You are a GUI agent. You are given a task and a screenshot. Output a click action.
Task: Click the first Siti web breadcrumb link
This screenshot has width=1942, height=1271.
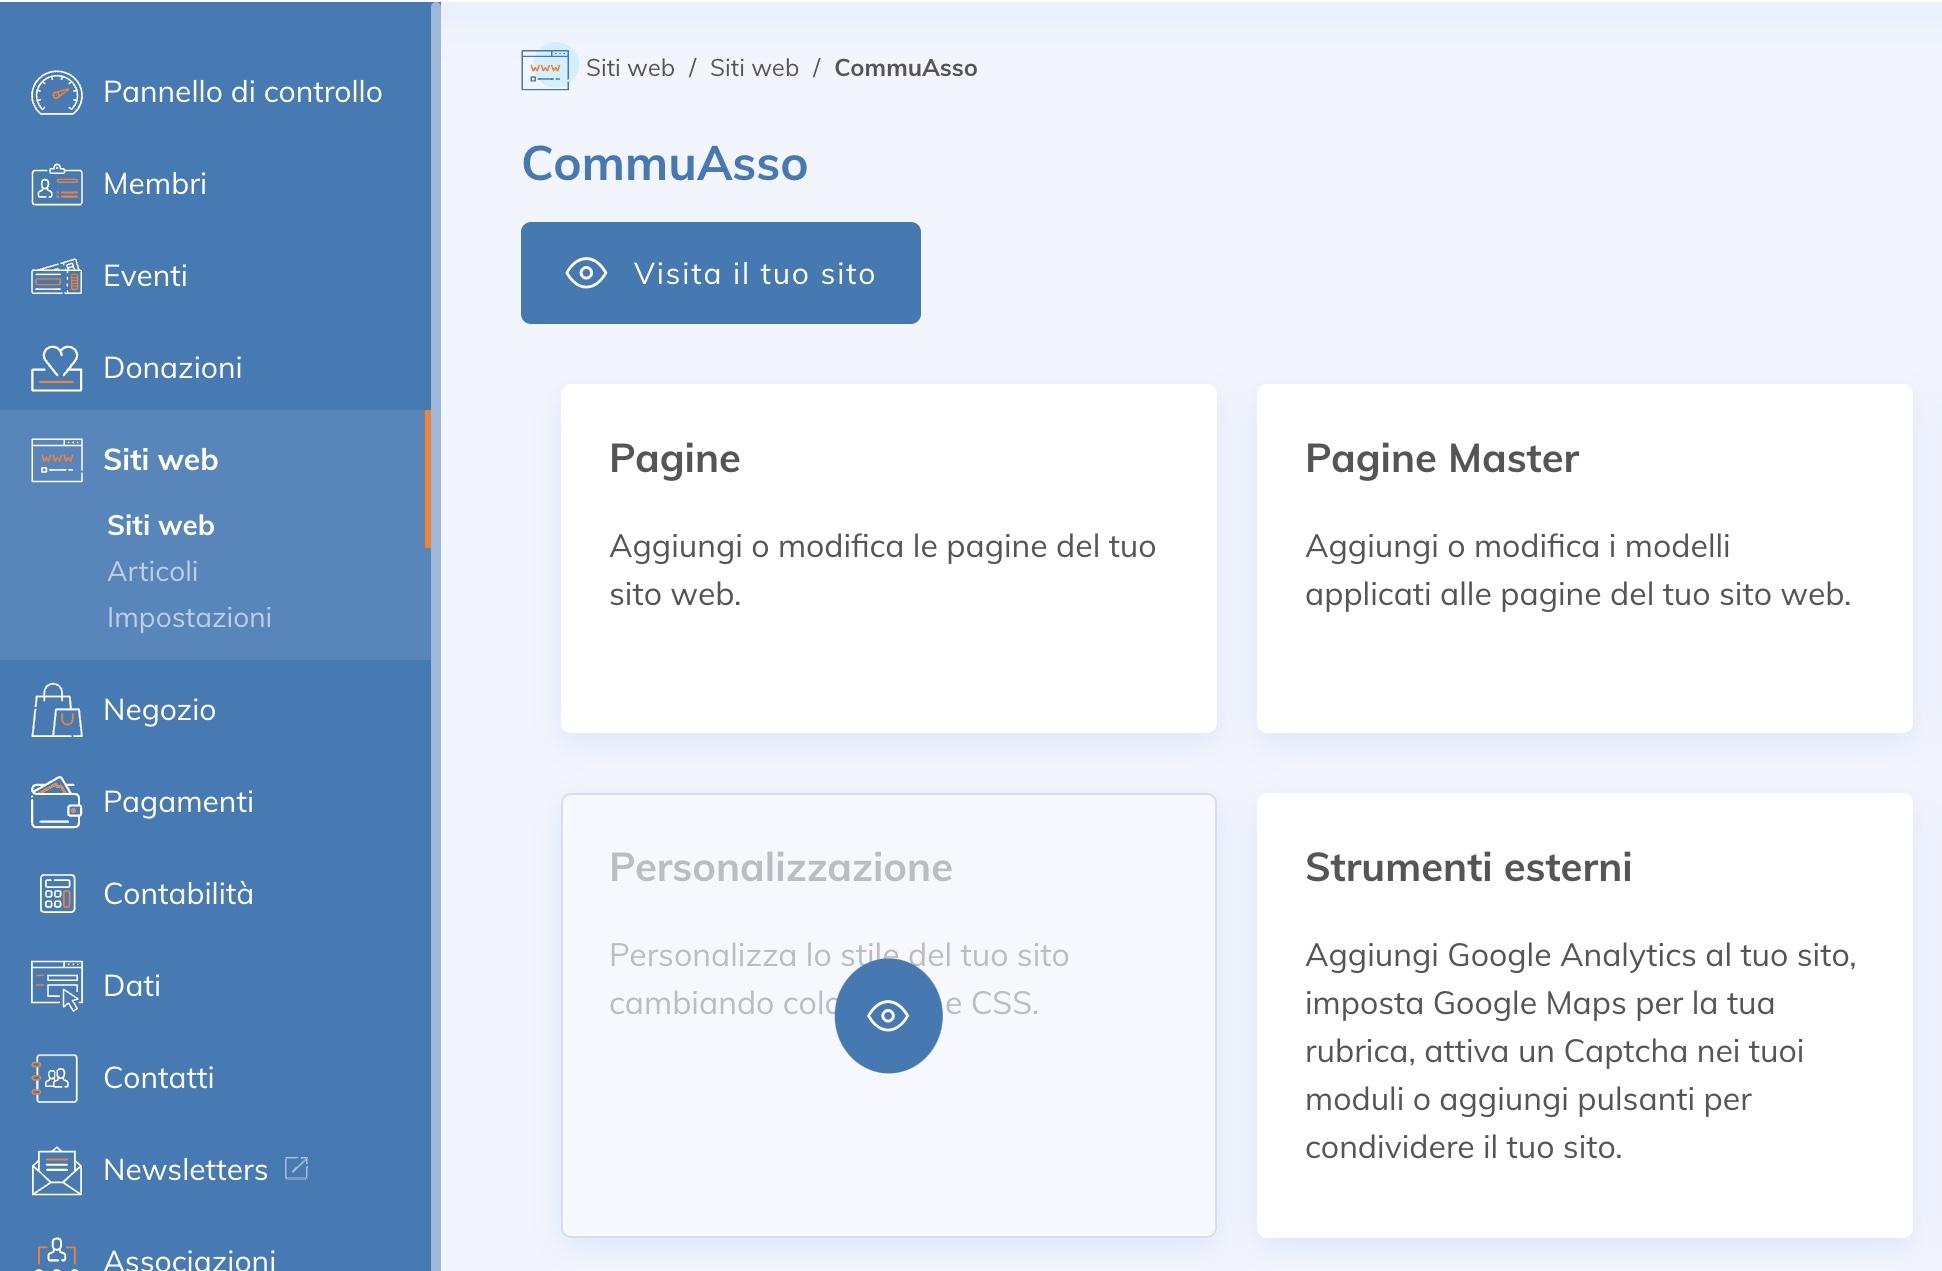point(630,68)
